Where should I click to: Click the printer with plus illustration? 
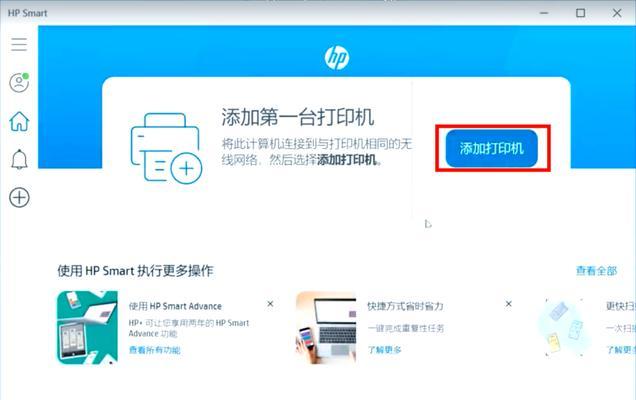tap(166, 148)
